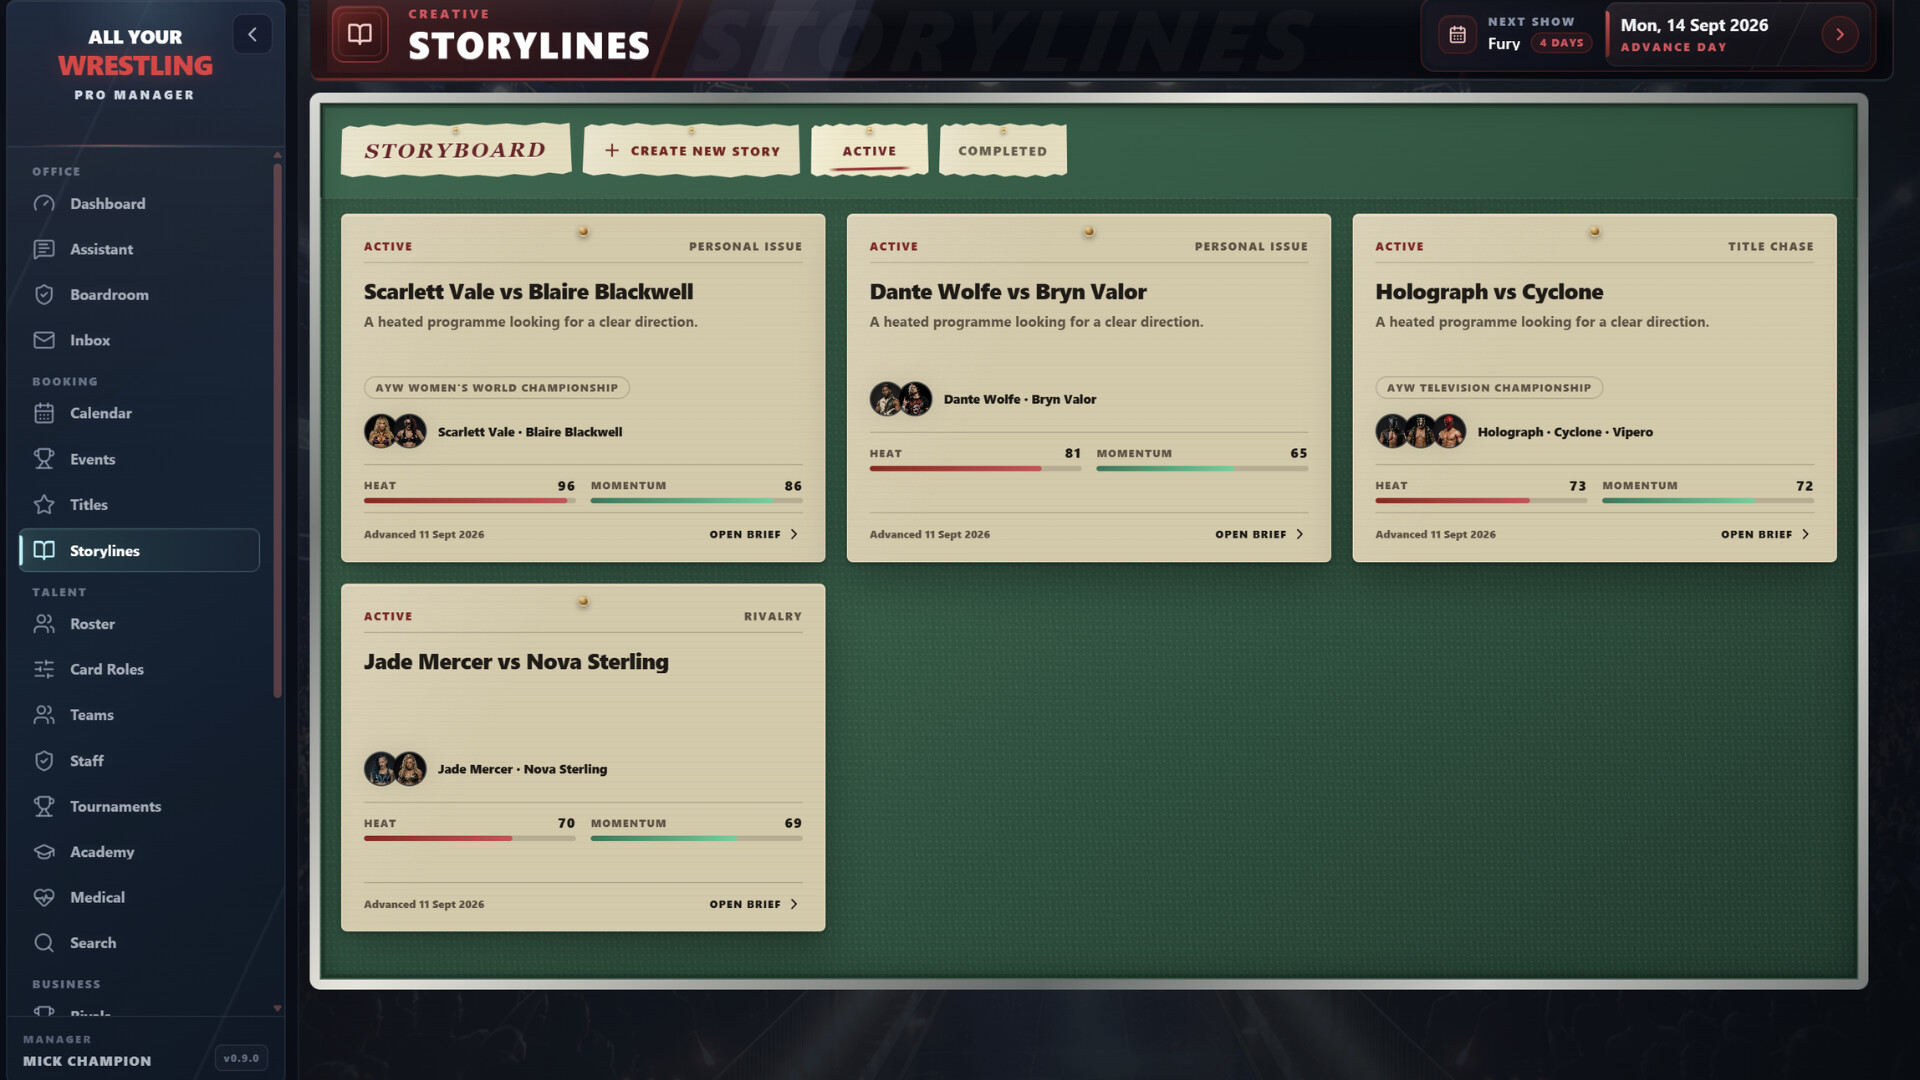Open the Dashboard gauge icon
The width and height of the screenshot is (1920, 1080).
[x=44, y=204]
